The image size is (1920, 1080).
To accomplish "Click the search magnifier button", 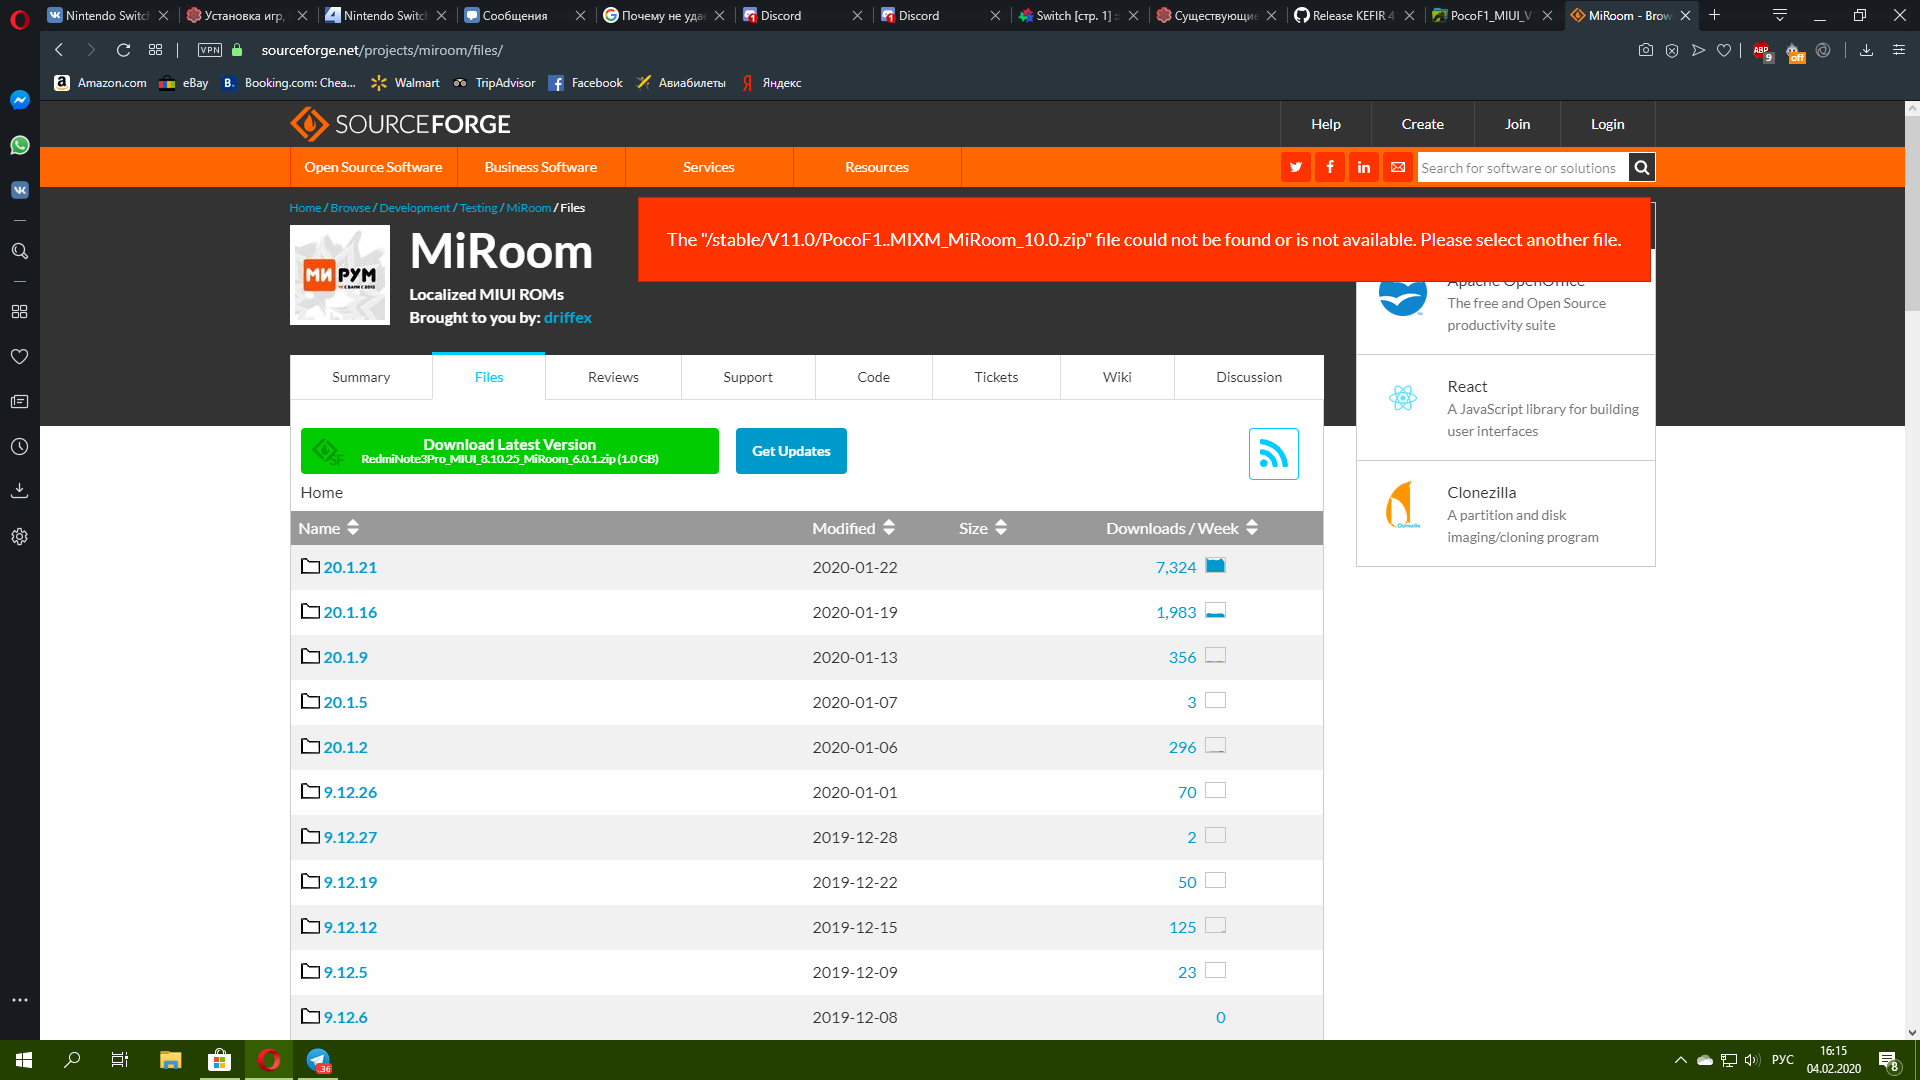I will pyautogui.click(x=1641, y=167).
